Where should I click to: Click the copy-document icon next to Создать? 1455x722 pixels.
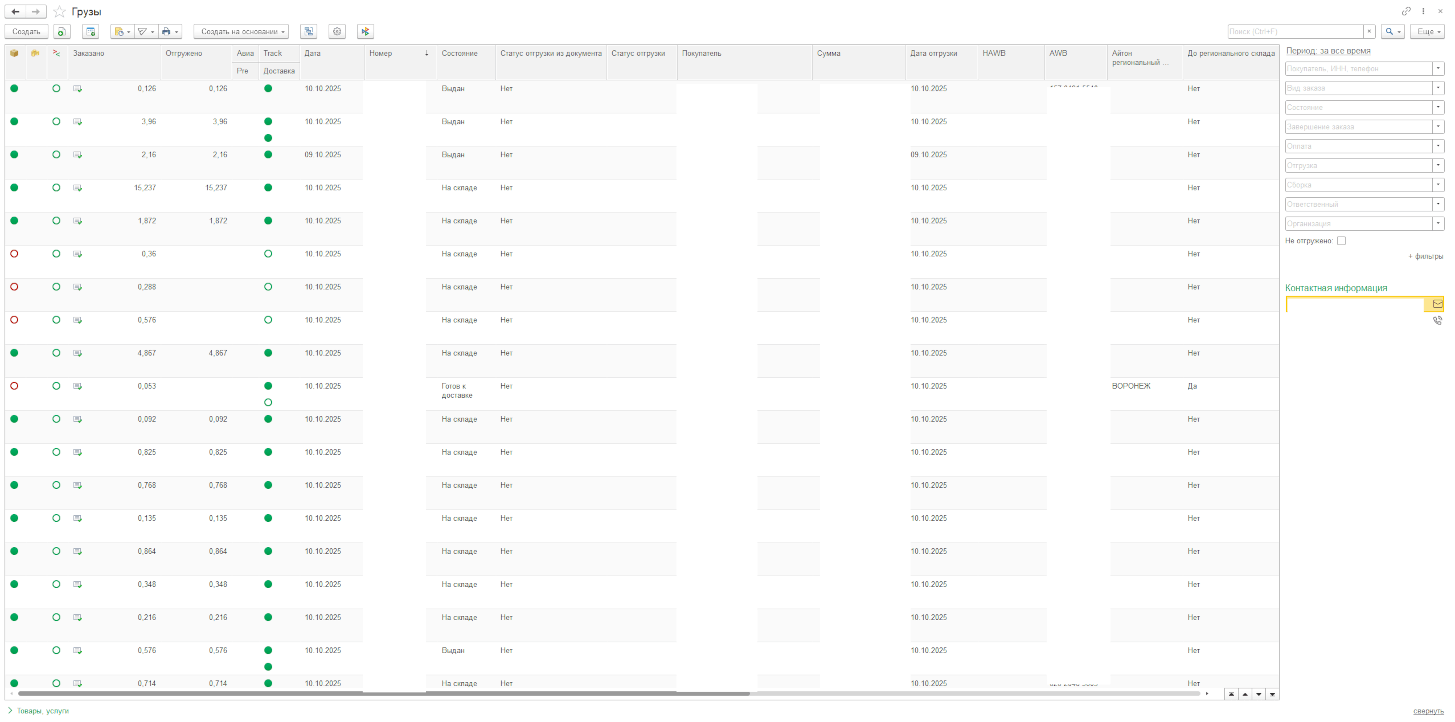click(61, 32)
